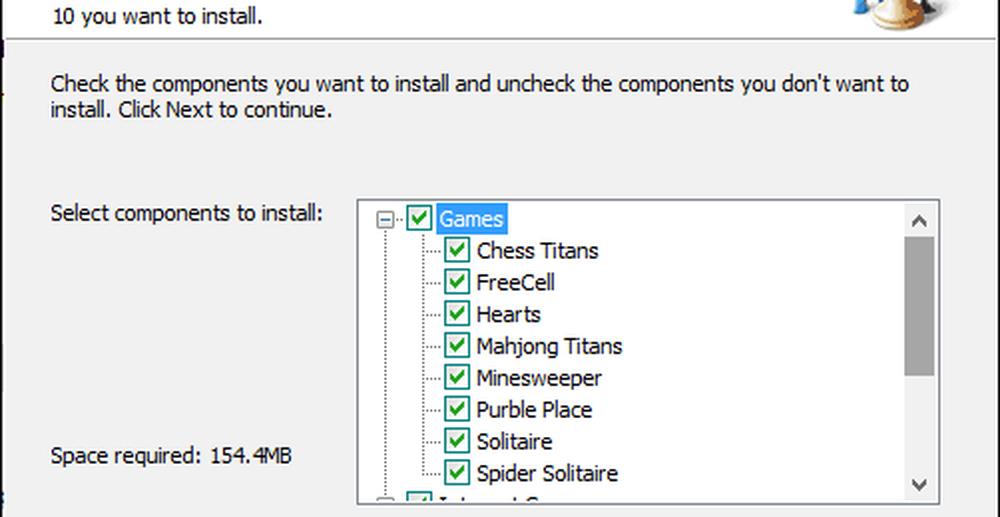
Task: Select the Minesweeper tree entry
Action: (x=538, y=378)
